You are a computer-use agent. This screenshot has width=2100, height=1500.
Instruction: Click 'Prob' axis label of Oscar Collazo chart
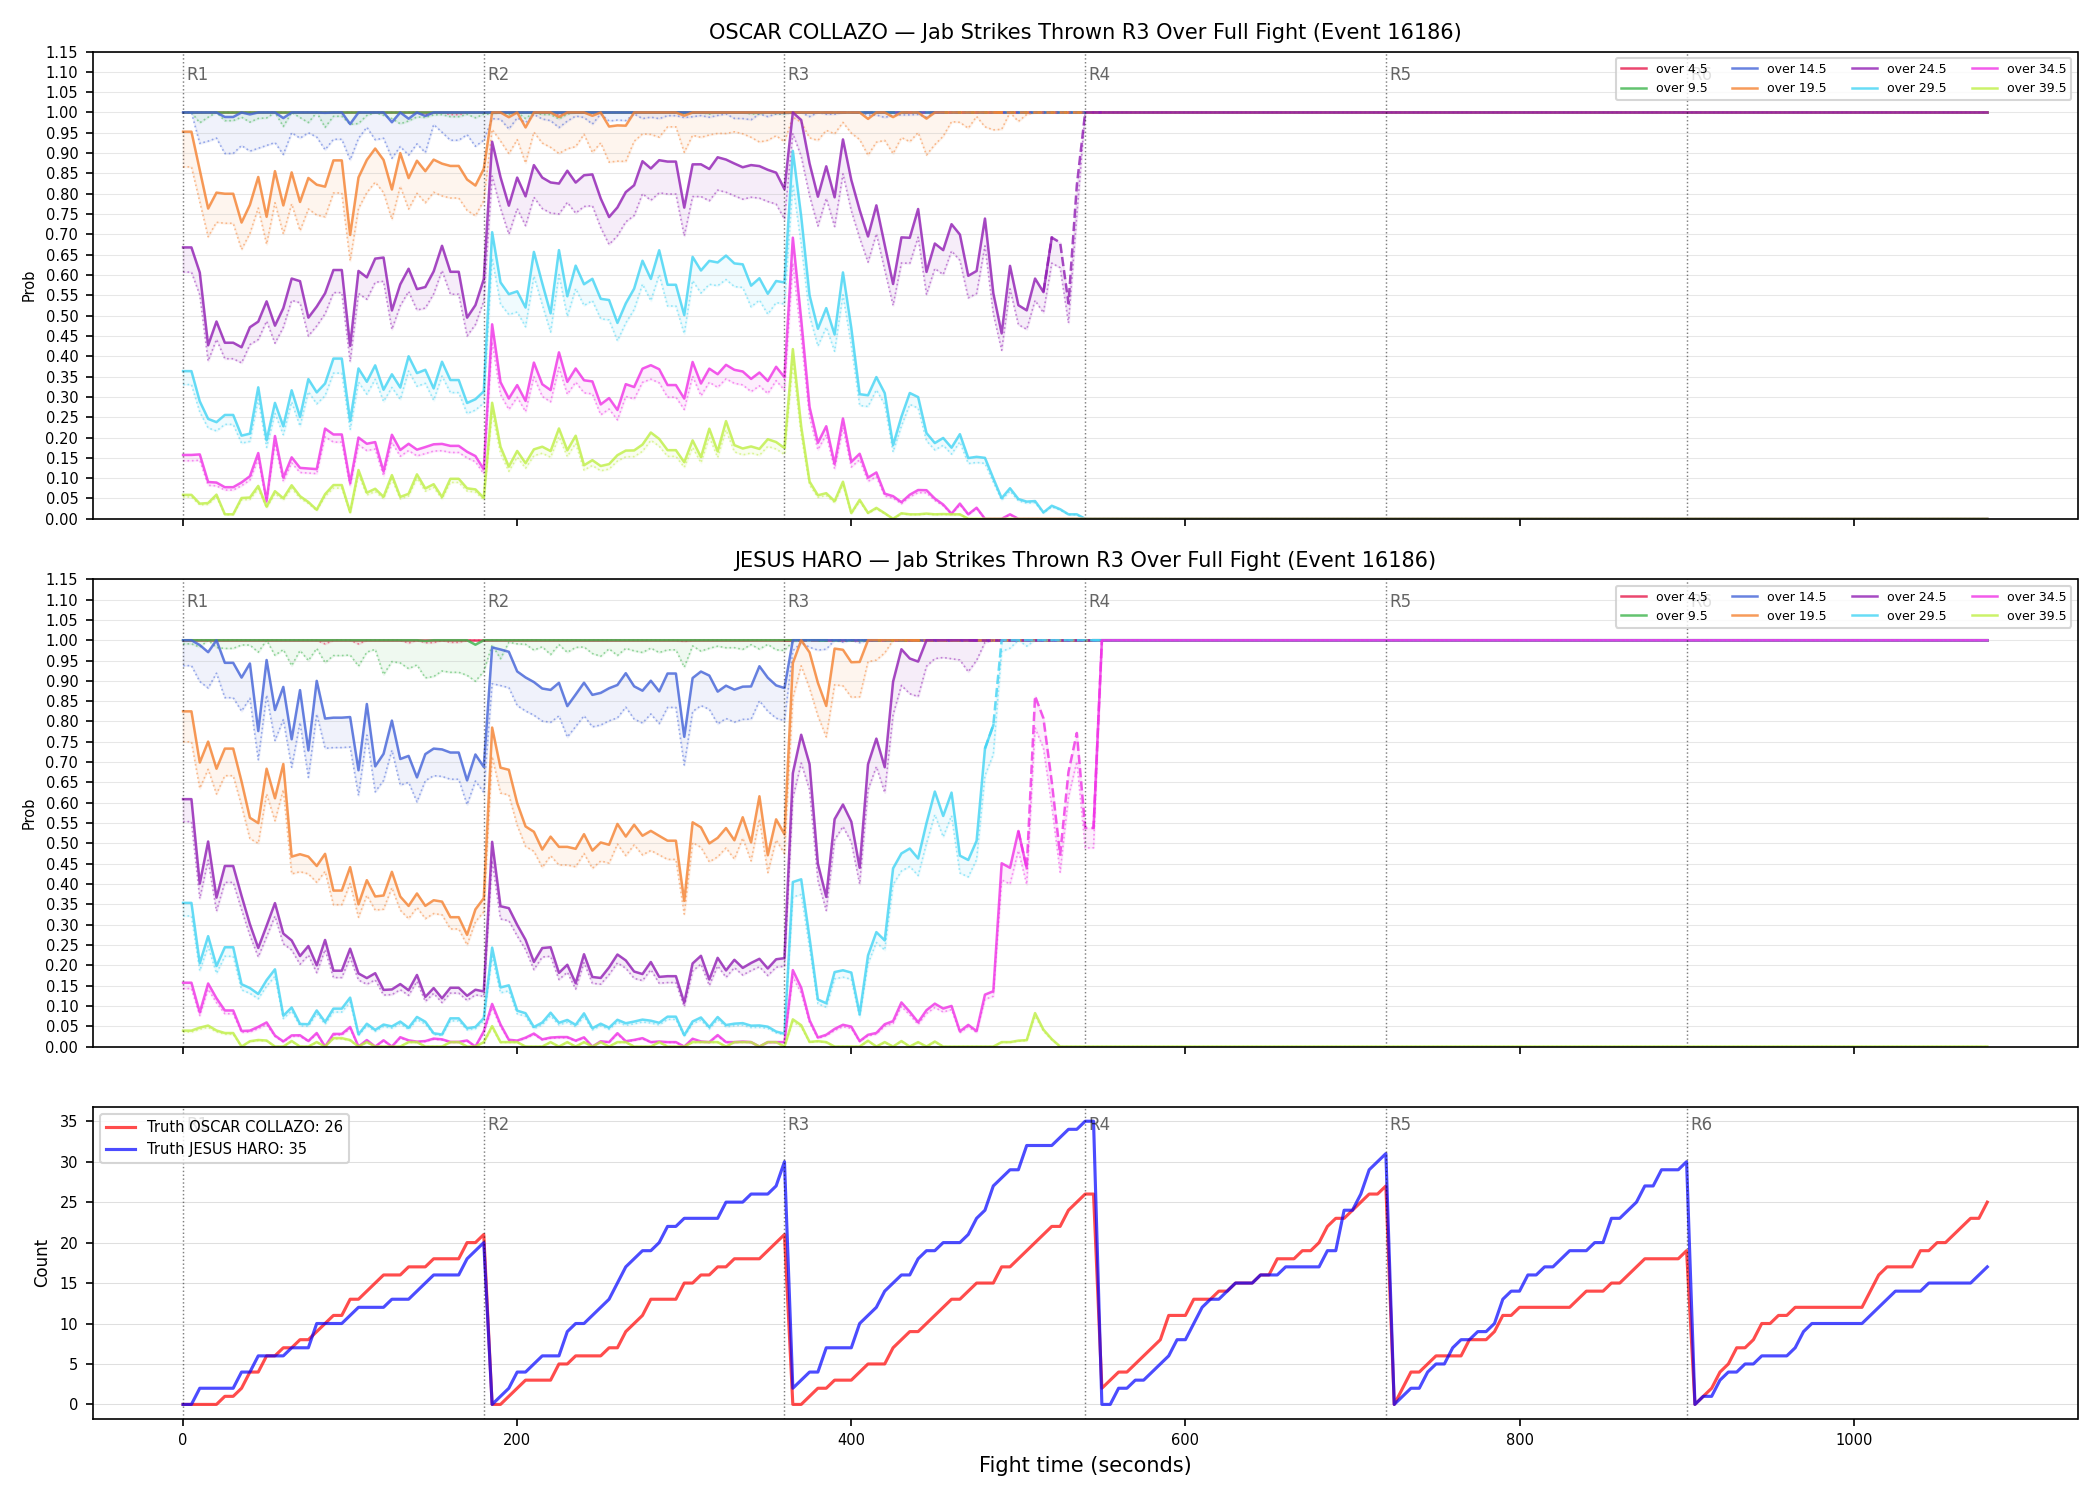click(29, 286)
